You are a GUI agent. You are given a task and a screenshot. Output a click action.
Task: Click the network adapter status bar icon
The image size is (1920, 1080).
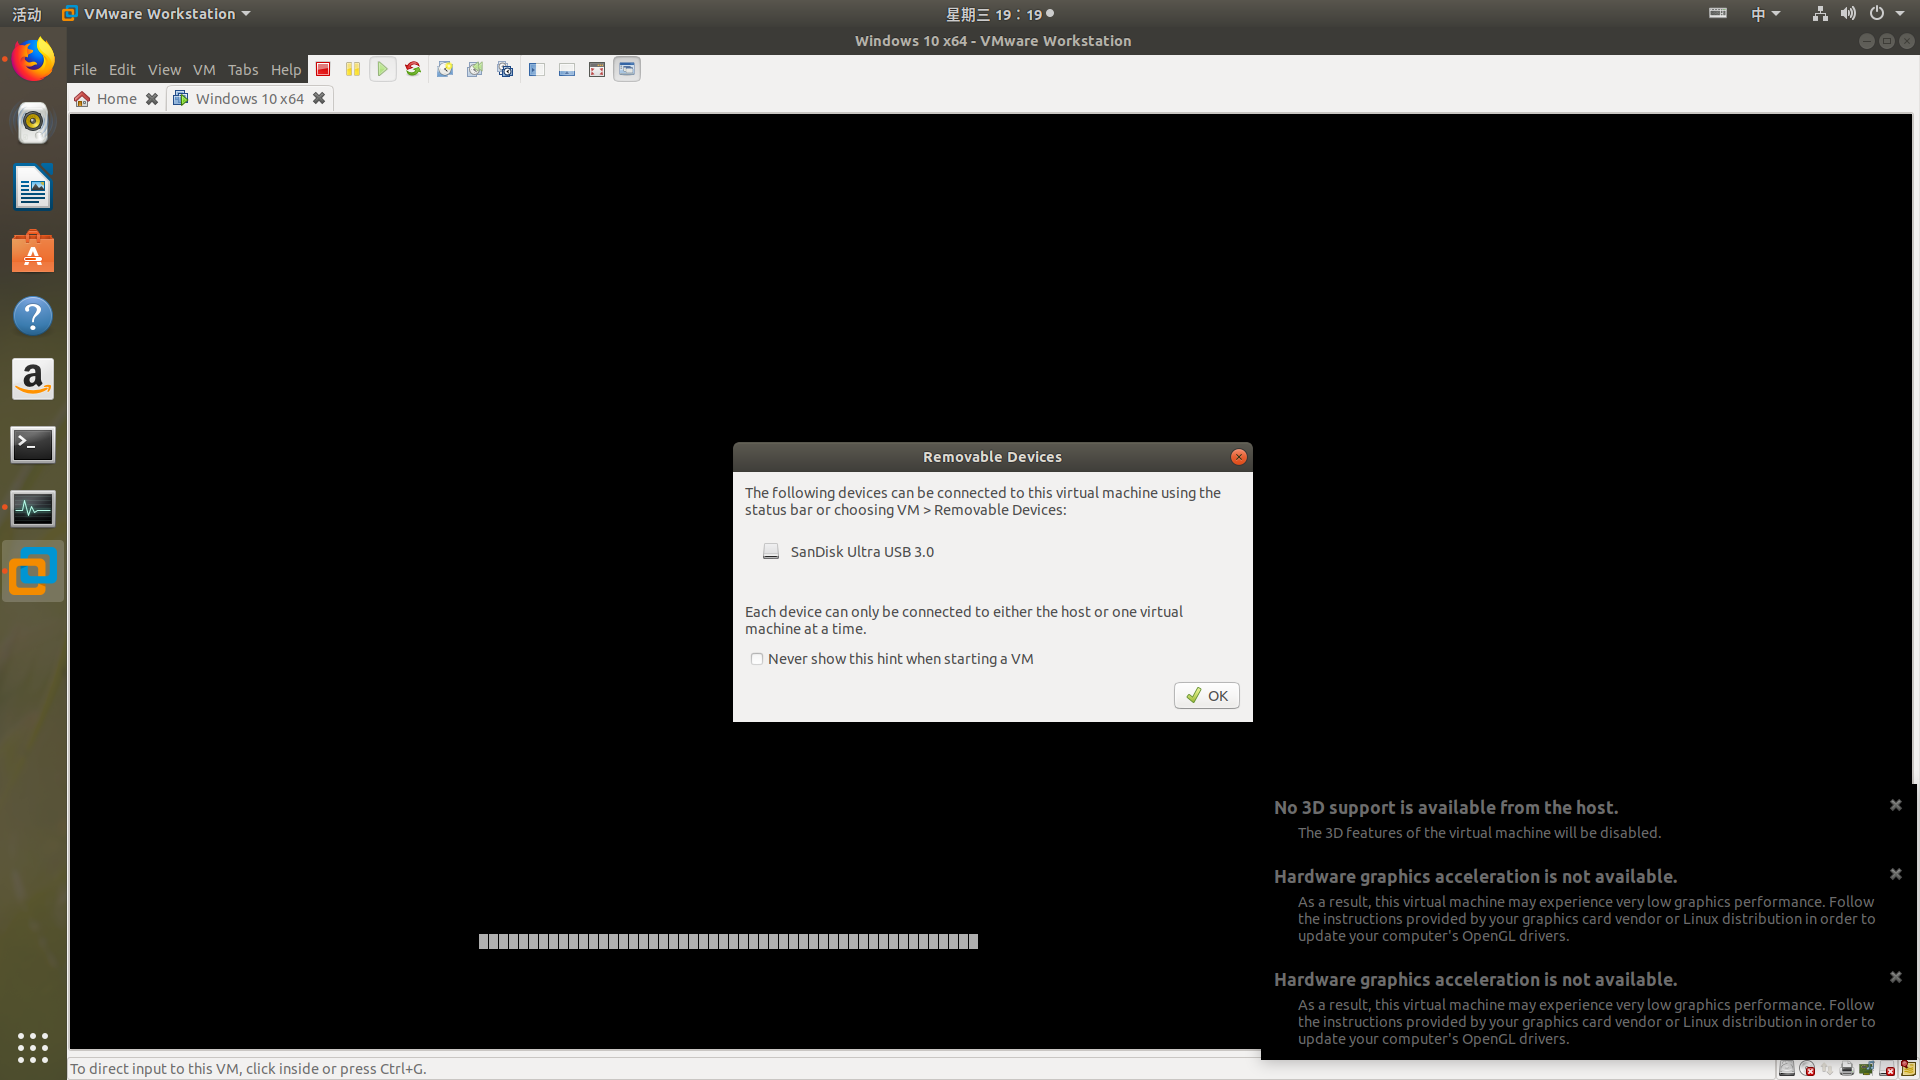1827,1068
